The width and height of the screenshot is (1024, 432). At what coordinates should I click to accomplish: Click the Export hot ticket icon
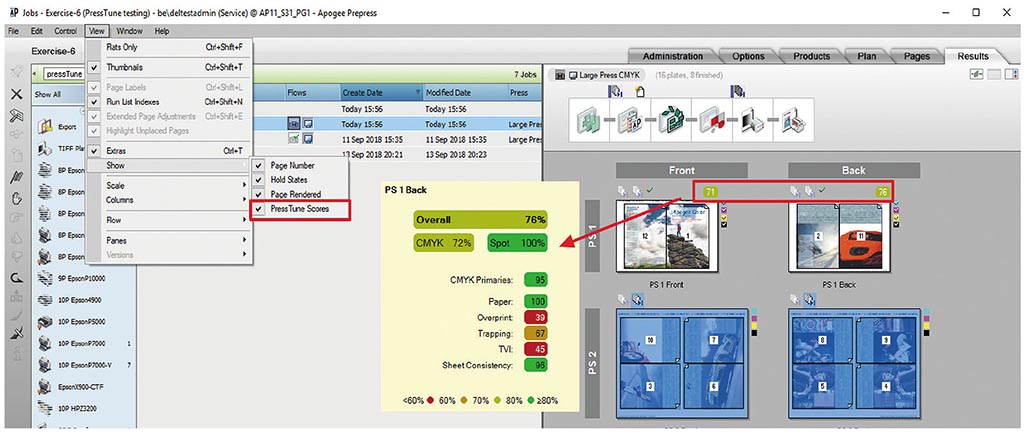46,128
